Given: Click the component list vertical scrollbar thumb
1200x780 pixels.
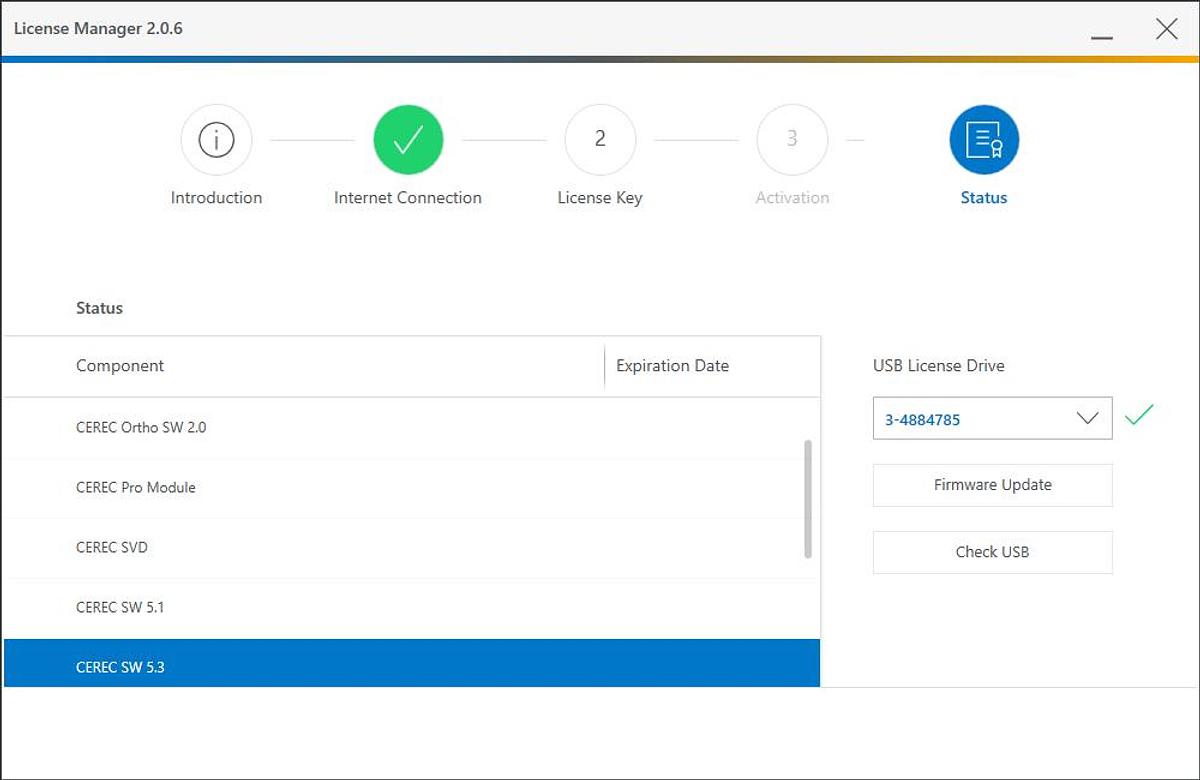Looking at the screenshot, I should tap(808, 498).
